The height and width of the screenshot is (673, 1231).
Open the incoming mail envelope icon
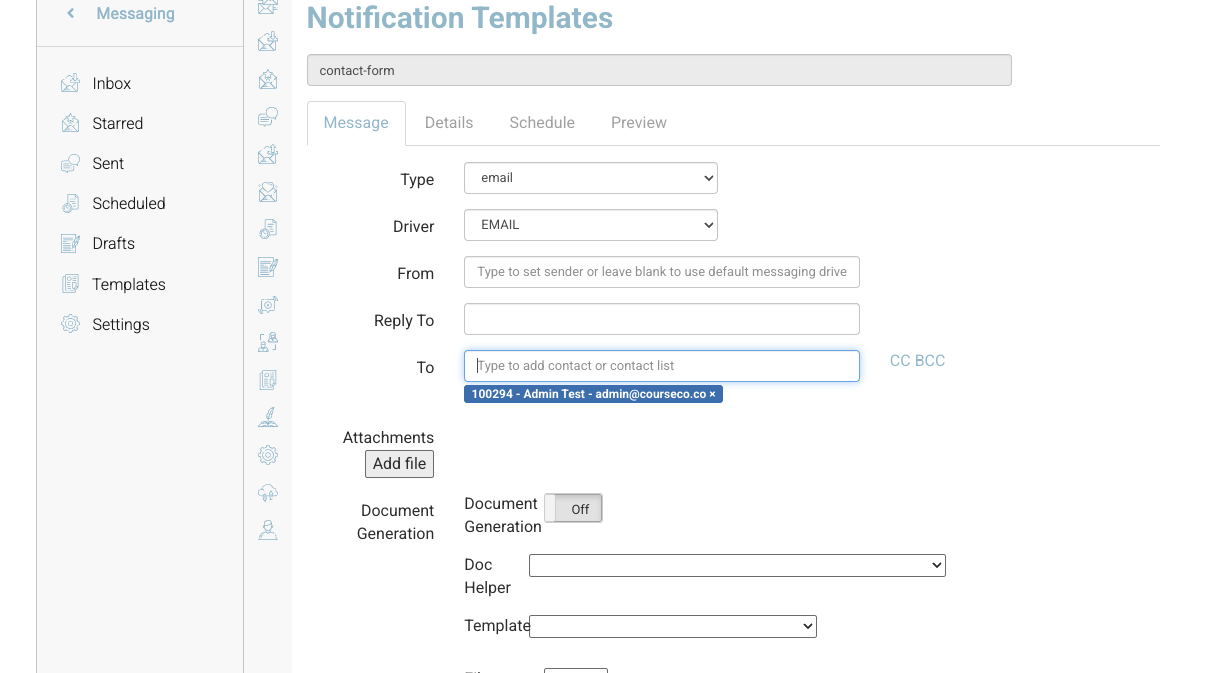267,41
